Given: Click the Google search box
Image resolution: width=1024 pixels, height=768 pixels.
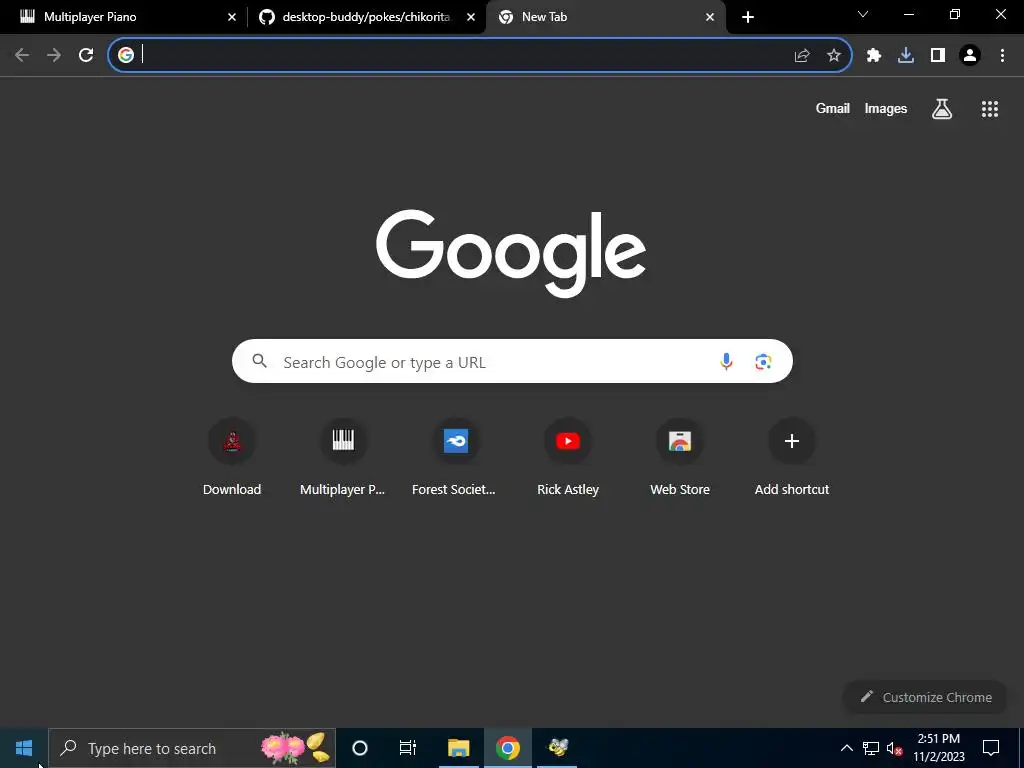Looking at the screenshot, I should point(512,361).
